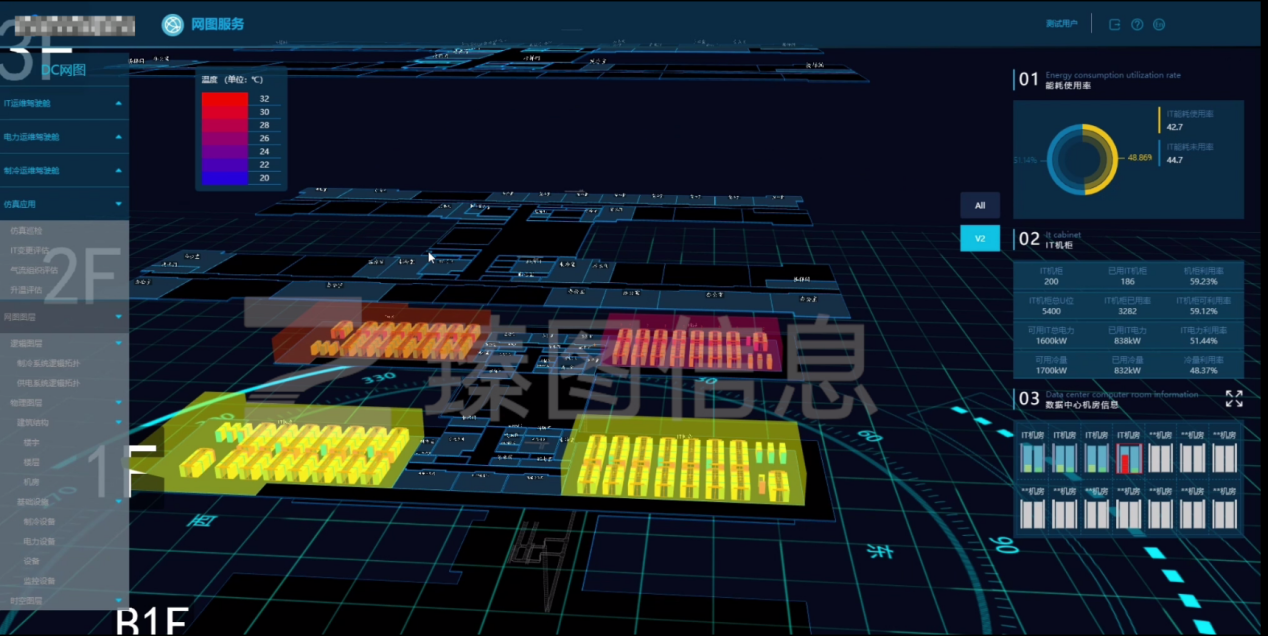Click the red 32°C legend color
This screenshot has height=636, width=1268.
(x=224, y=100)
